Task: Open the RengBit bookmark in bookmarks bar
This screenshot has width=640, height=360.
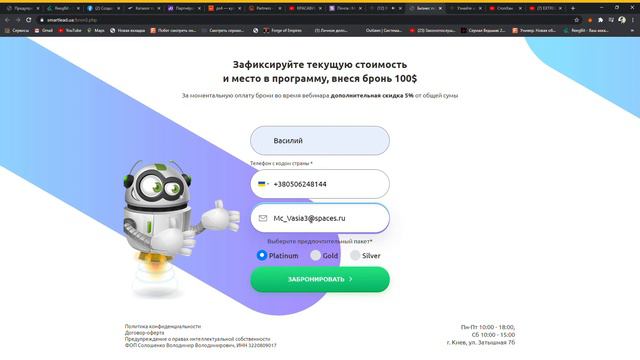Action: [x=586, y=30]
